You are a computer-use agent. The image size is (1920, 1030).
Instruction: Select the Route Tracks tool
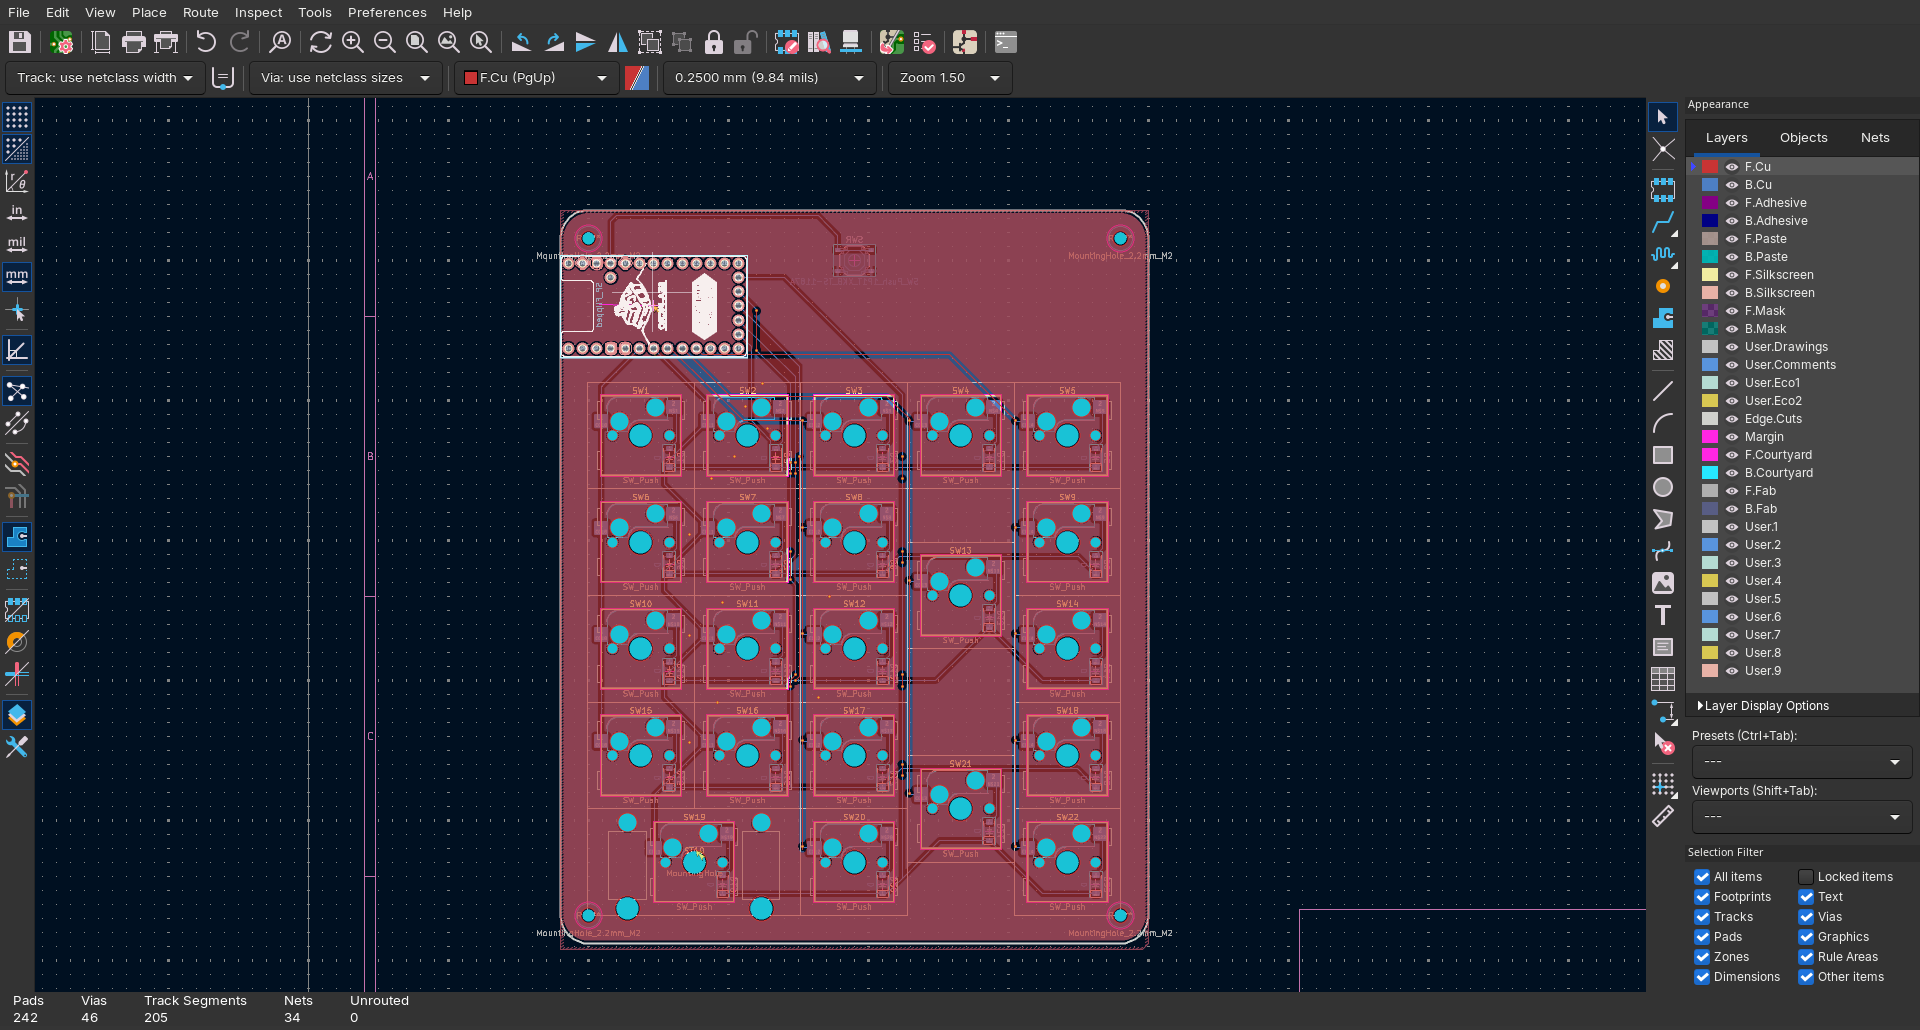[x=1663, y=224]
